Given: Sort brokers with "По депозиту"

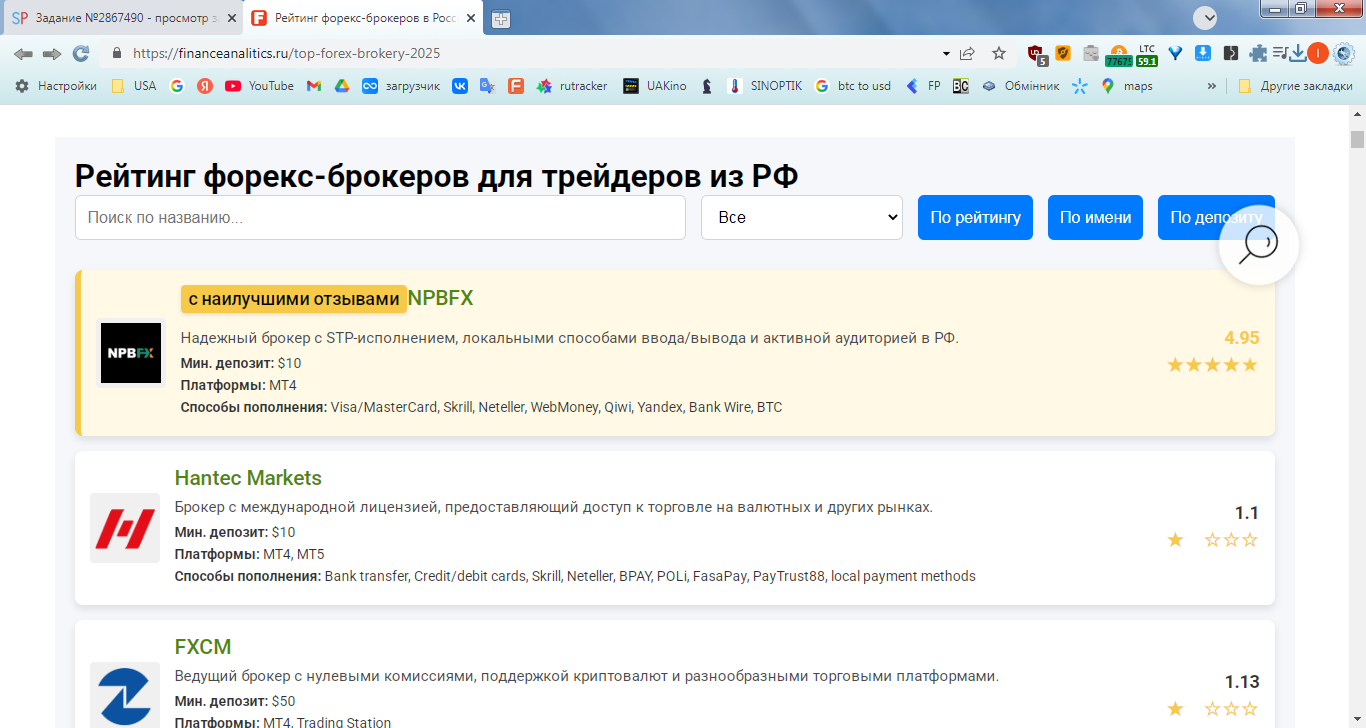Looking at the screenshot, I should click(x=1216, y=217).
